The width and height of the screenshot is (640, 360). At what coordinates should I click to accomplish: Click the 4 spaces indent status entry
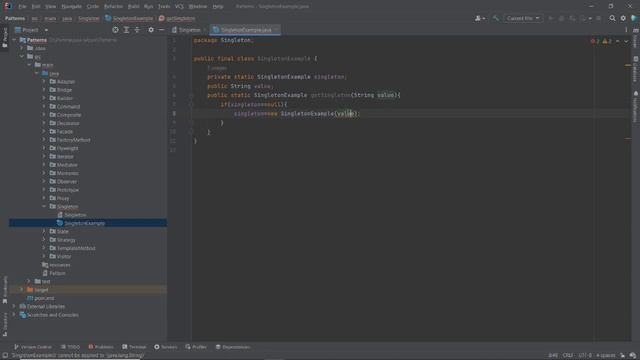(606, 356)
